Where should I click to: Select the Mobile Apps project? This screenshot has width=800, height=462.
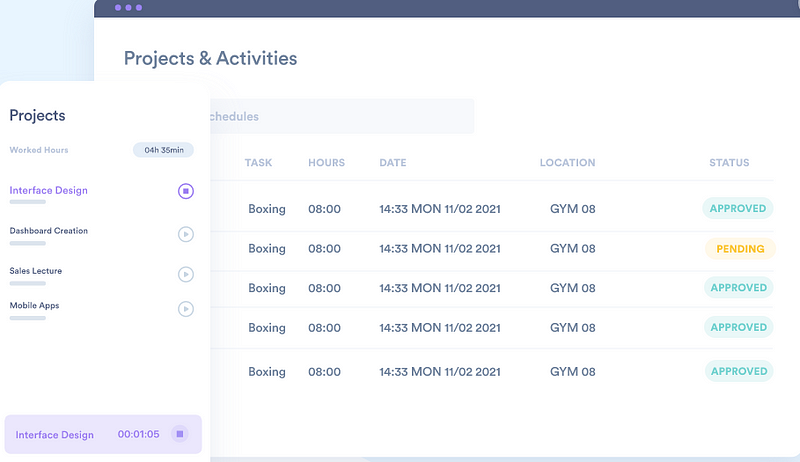[x=35, y=306]
